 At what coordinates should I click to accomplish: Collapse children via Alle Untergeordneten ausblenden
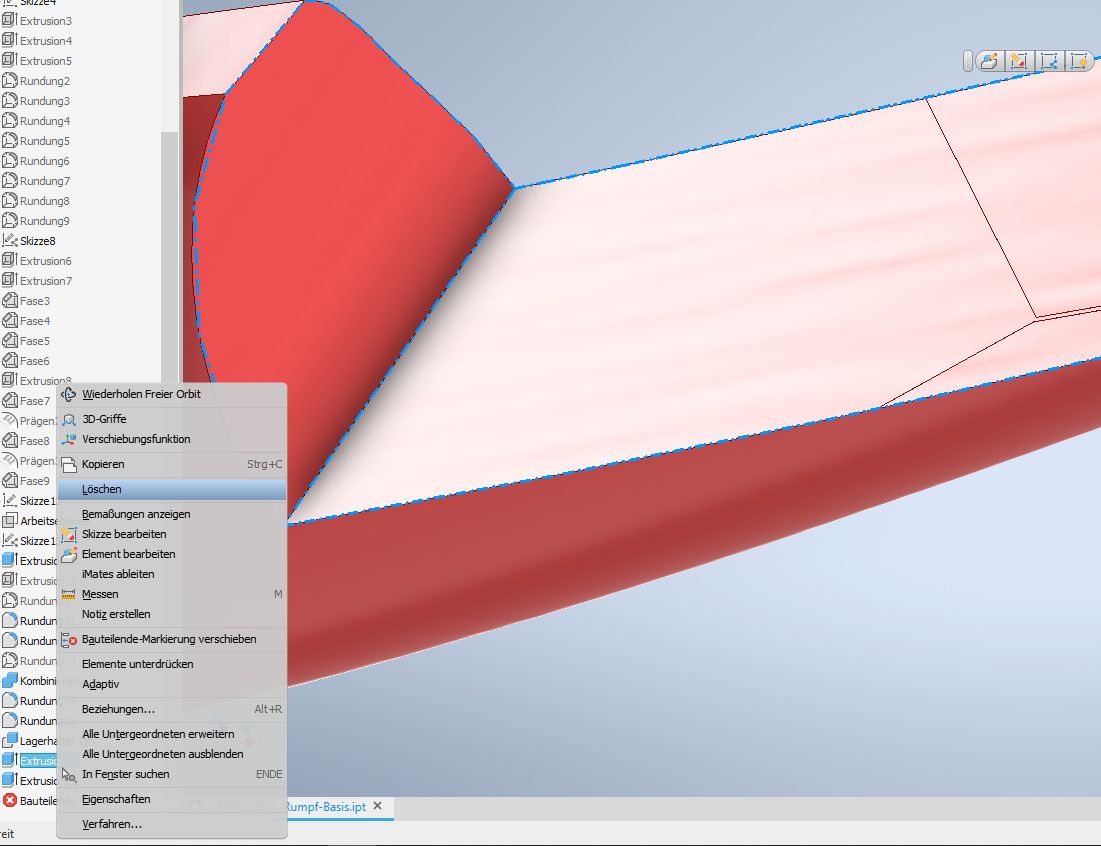[162, 754]
